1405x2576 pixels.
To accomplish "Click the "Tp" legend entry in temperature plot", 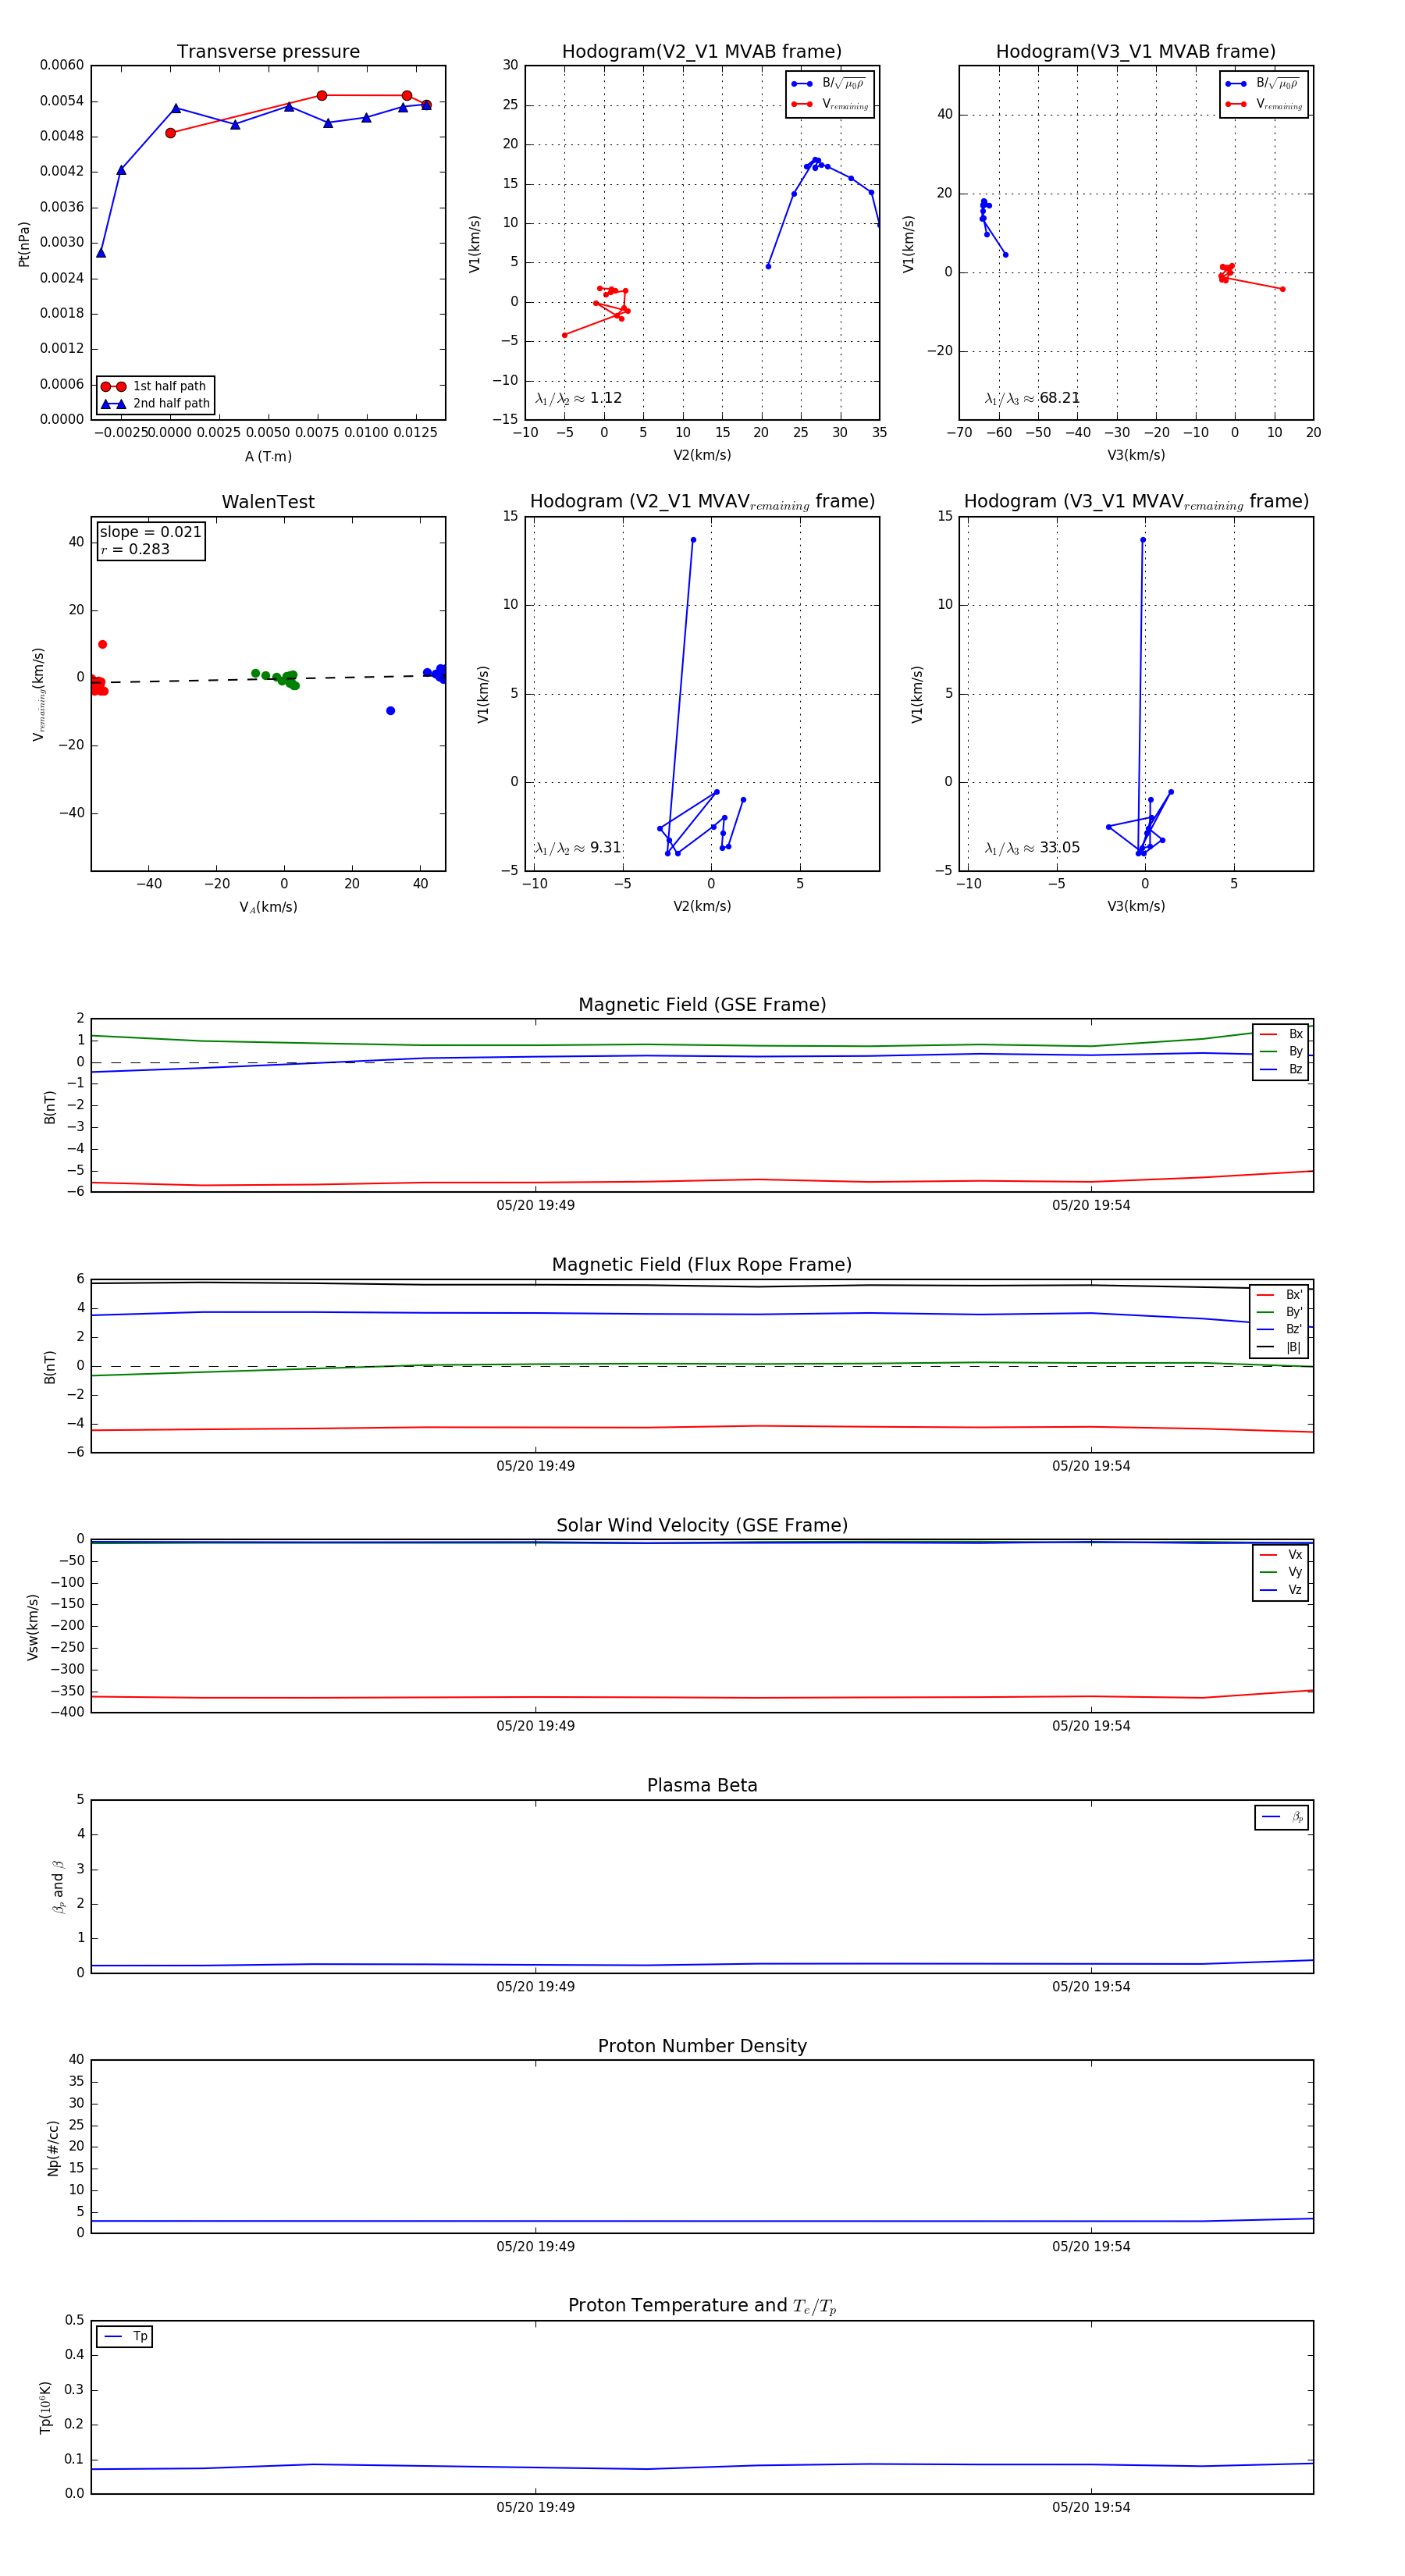I will click(125, 2337).
